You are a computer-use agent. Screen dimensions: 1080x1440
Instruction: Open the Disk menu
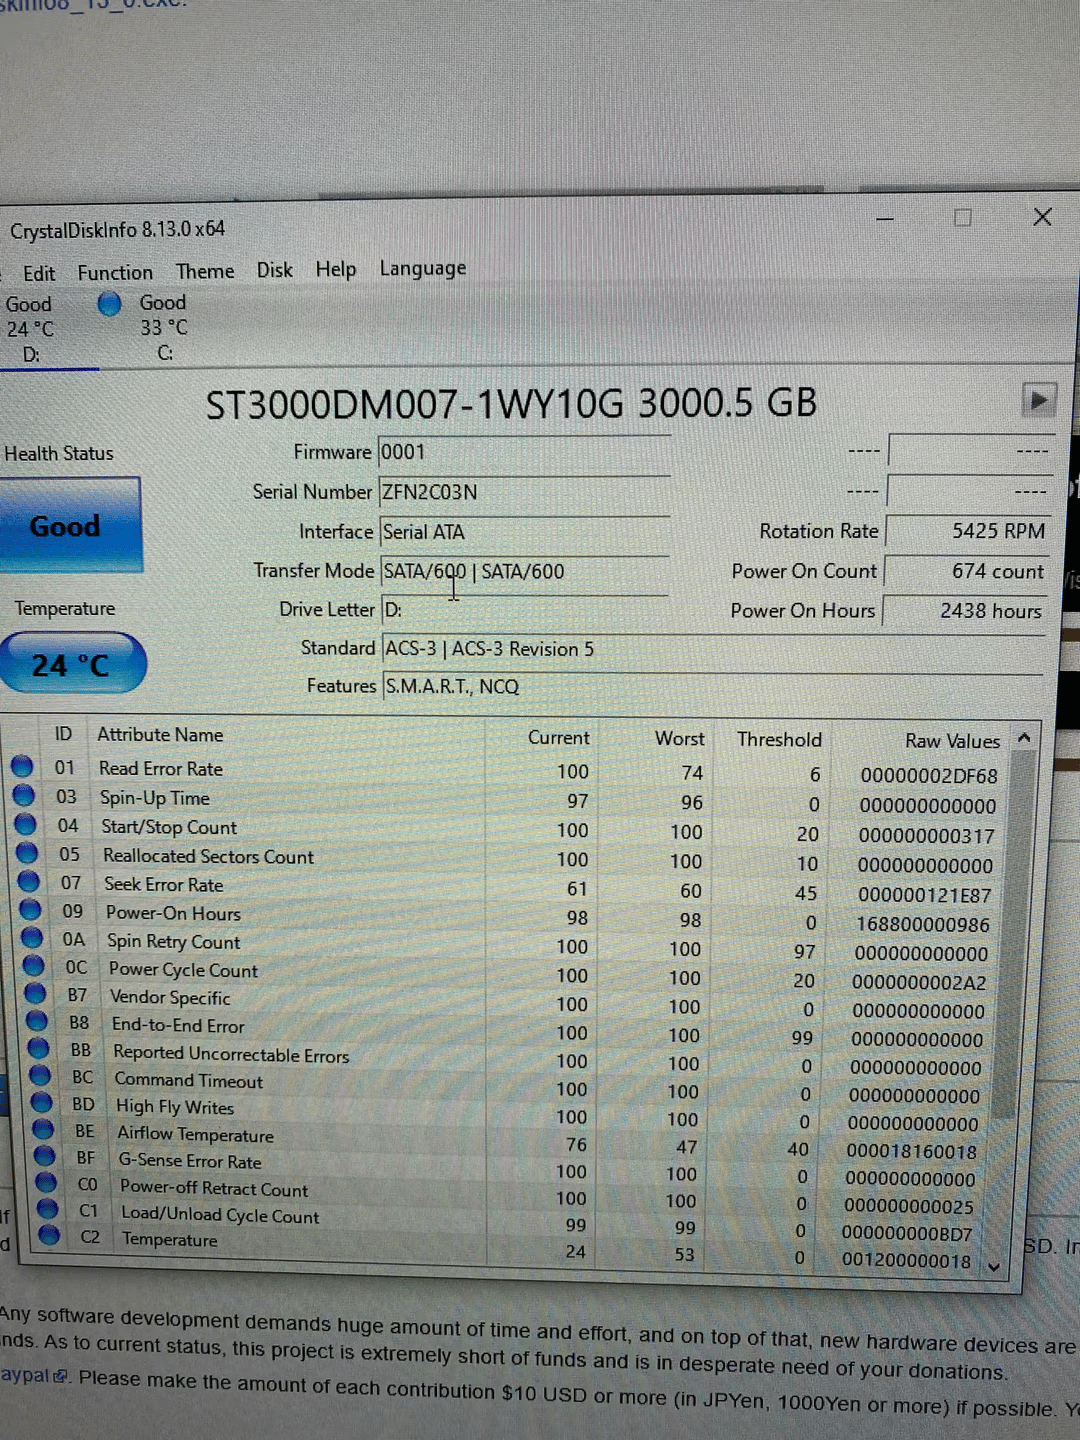tap(274, 270)
